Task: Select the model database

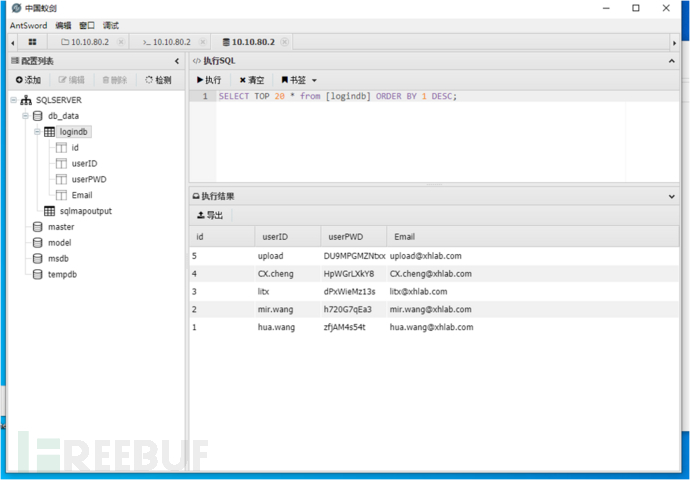Action: 59,243
